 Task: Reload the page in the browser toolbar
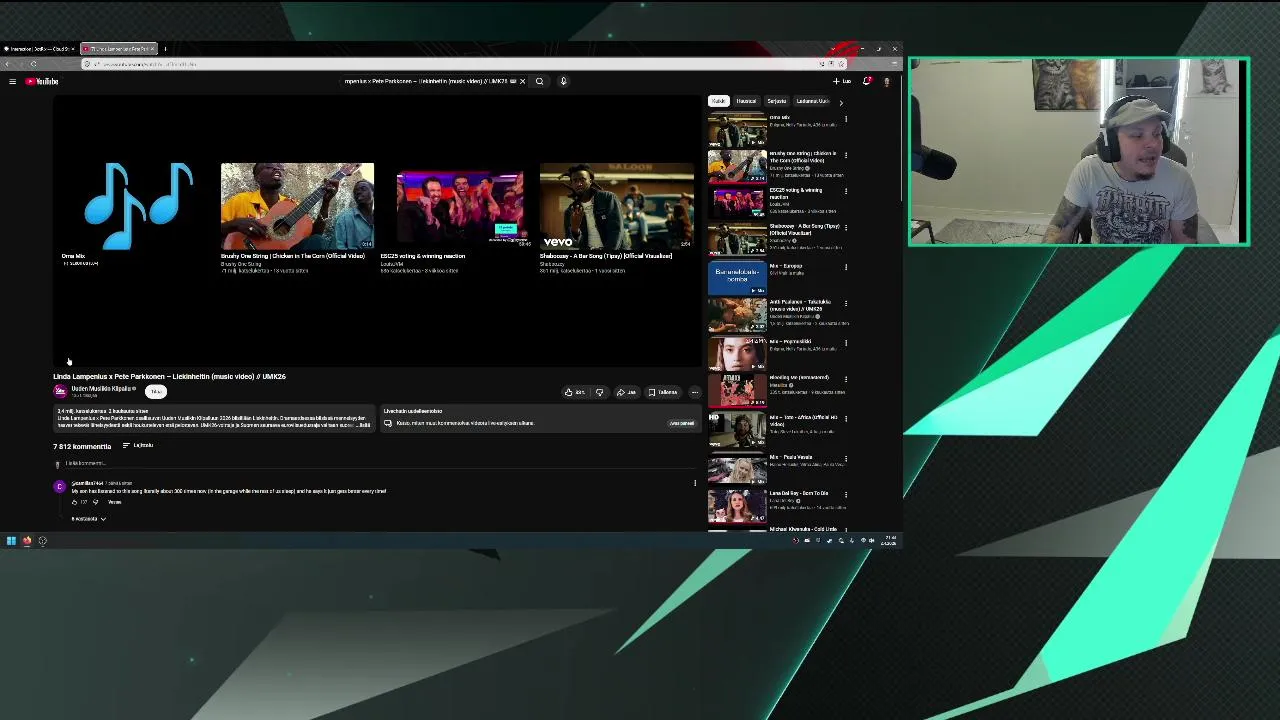coord(33,64)
